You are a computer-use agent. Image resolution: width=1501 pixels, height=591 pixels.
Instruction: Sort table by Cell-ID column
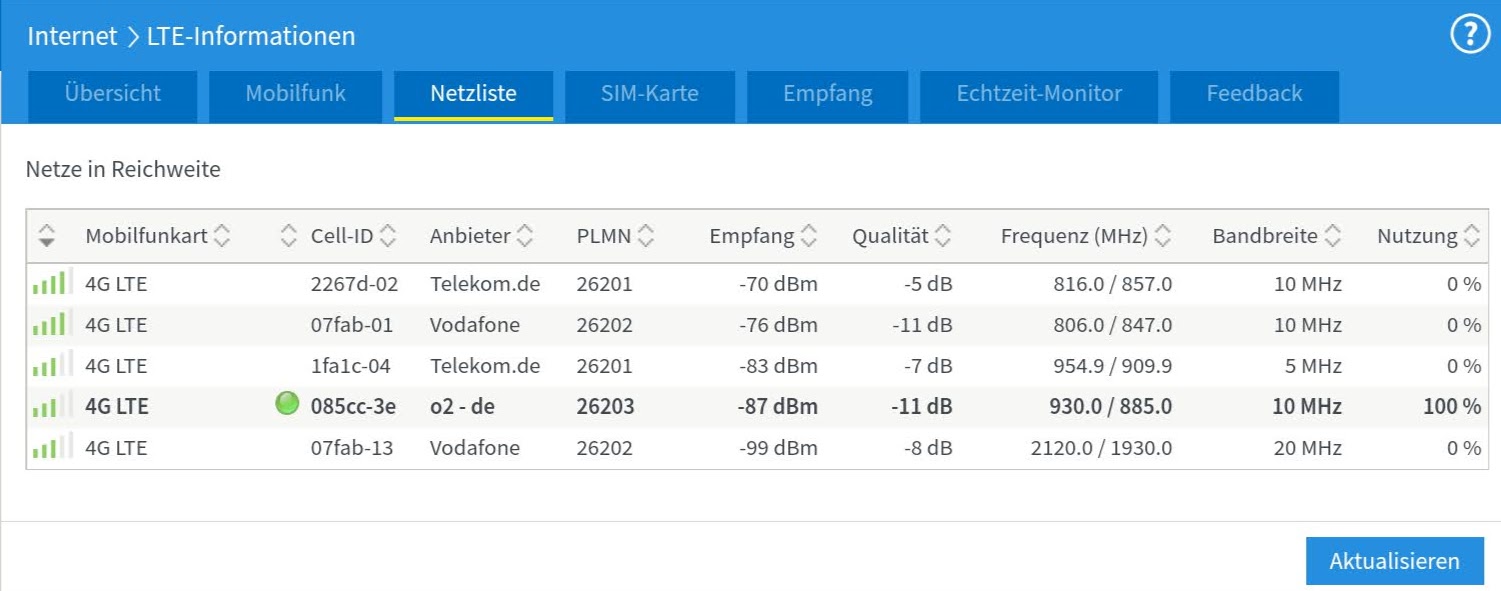(387, 236)
